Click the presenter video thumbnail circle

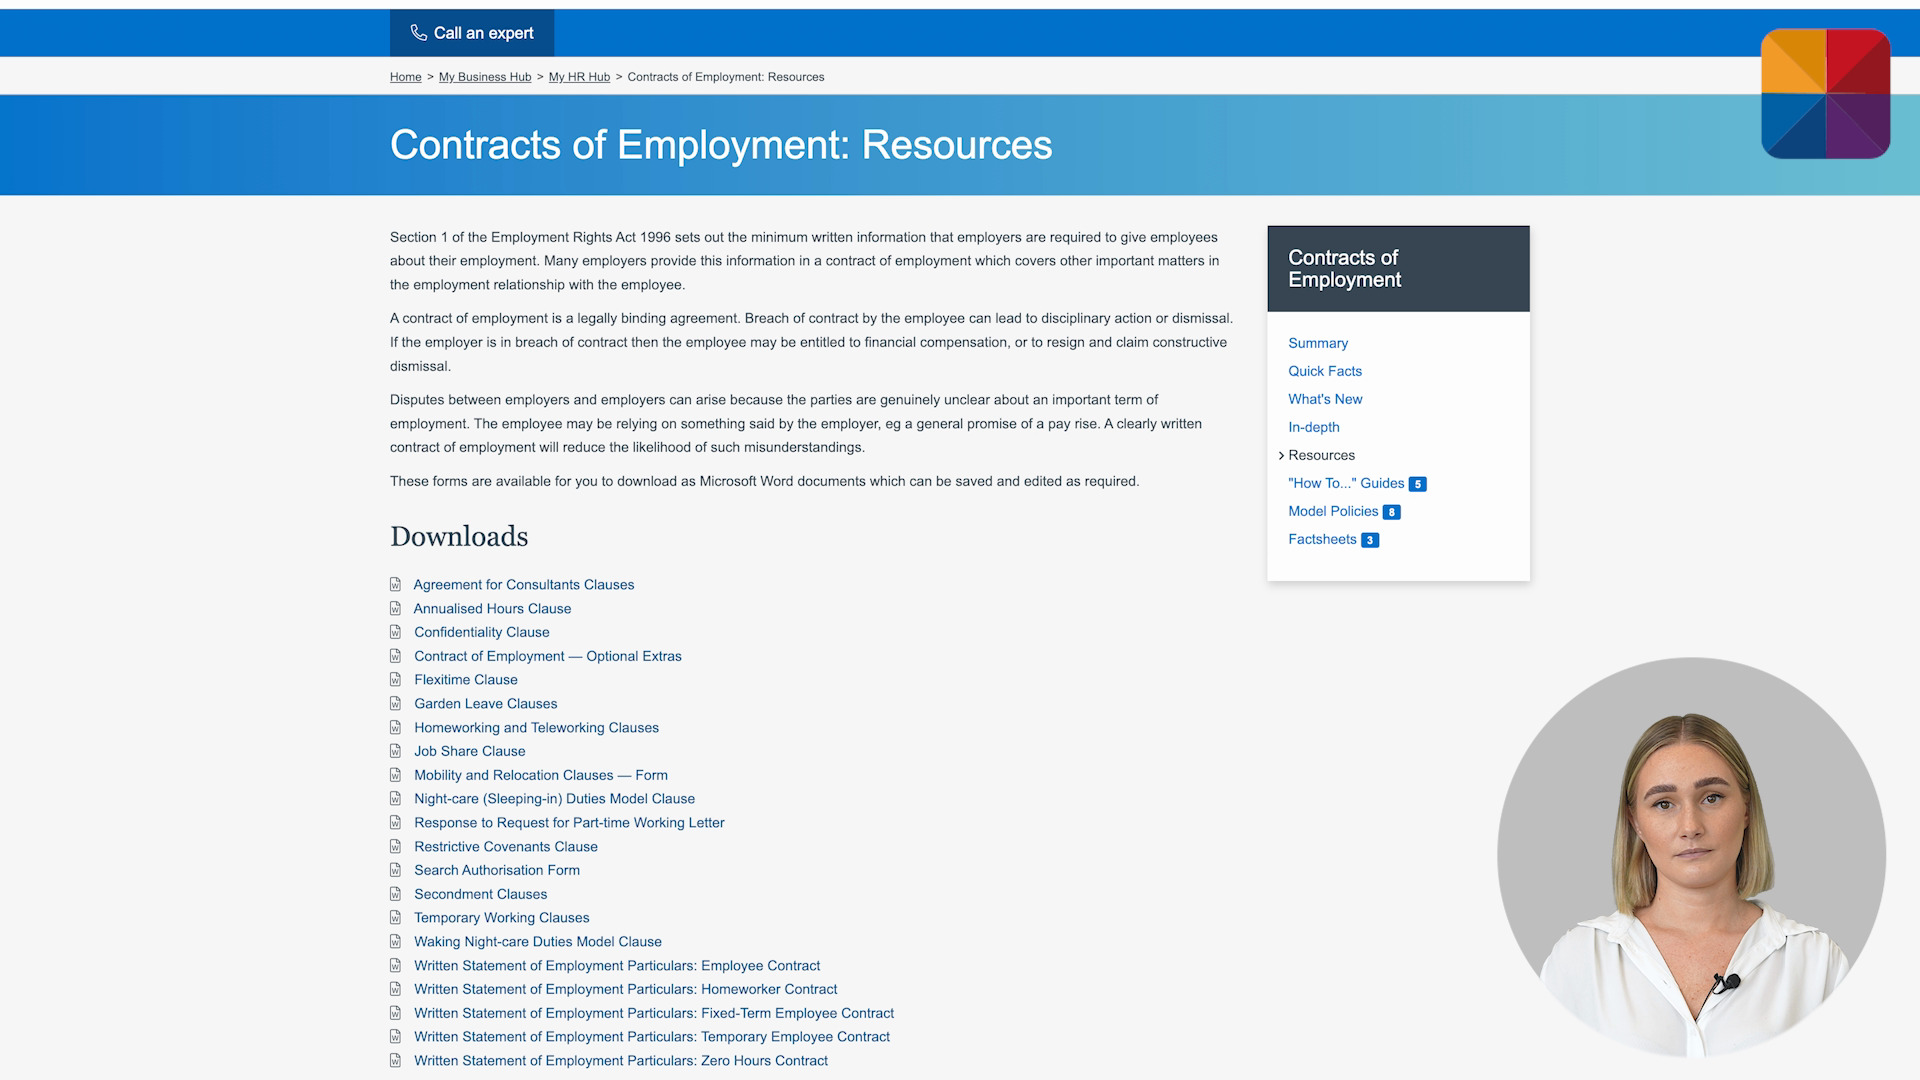1691,856
